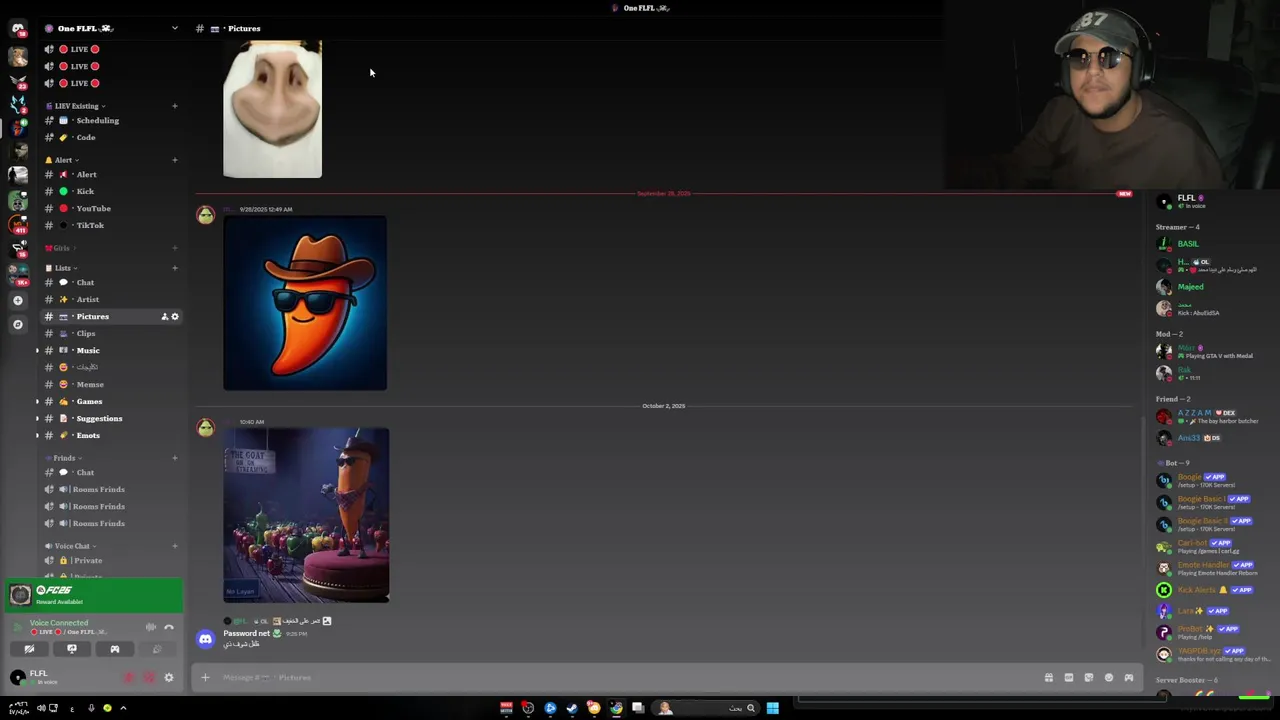Image resolution: width=1280 pixels, height=720 pixels.
Task: Expand the Girls category
Action: click(60, 248)
